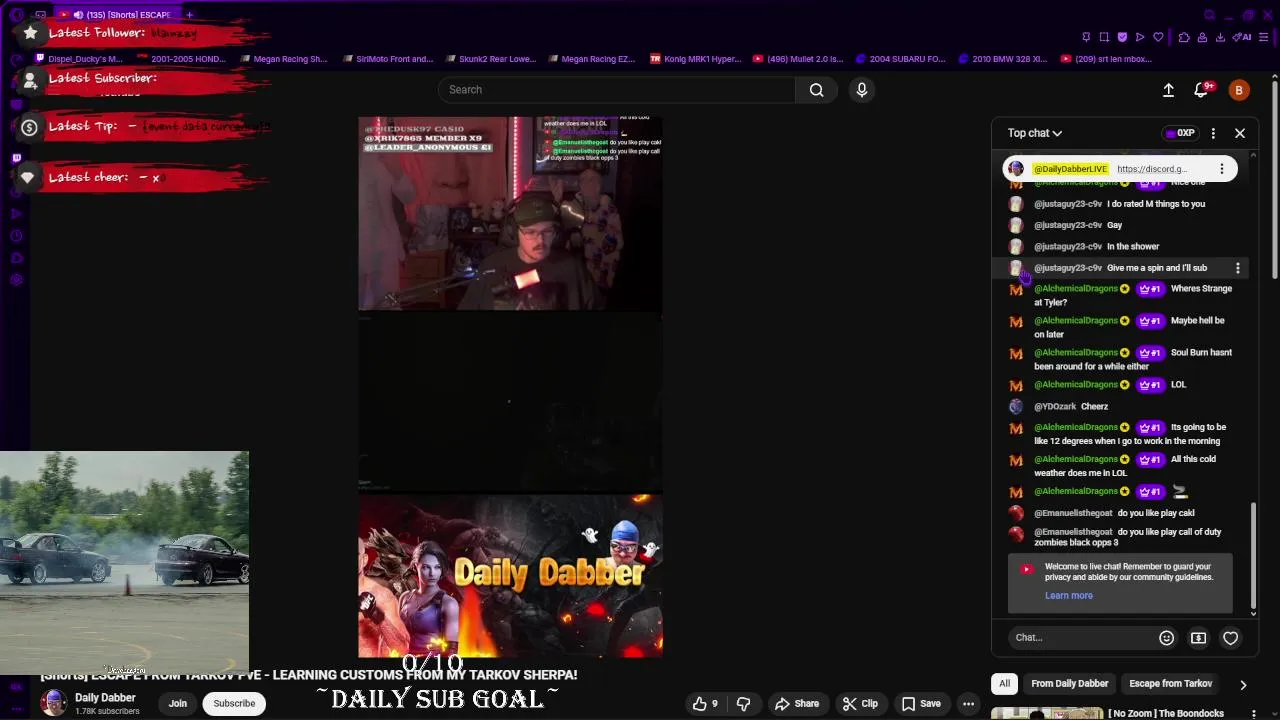
Task: Open Konig MRK1 Hyper bookmark
Action: 696,59
